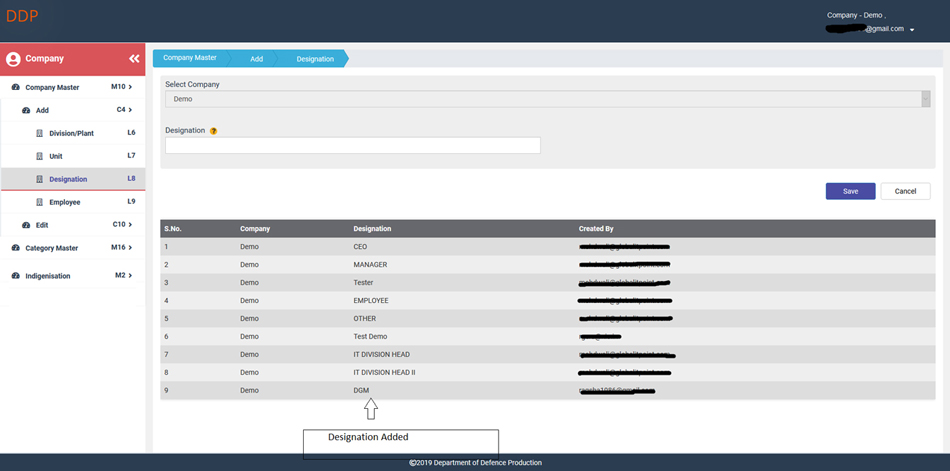The width and height of the screenshot is (950, 471).
Task: Select Designation in the sidebar menu
Action: [x=68, y=179]
